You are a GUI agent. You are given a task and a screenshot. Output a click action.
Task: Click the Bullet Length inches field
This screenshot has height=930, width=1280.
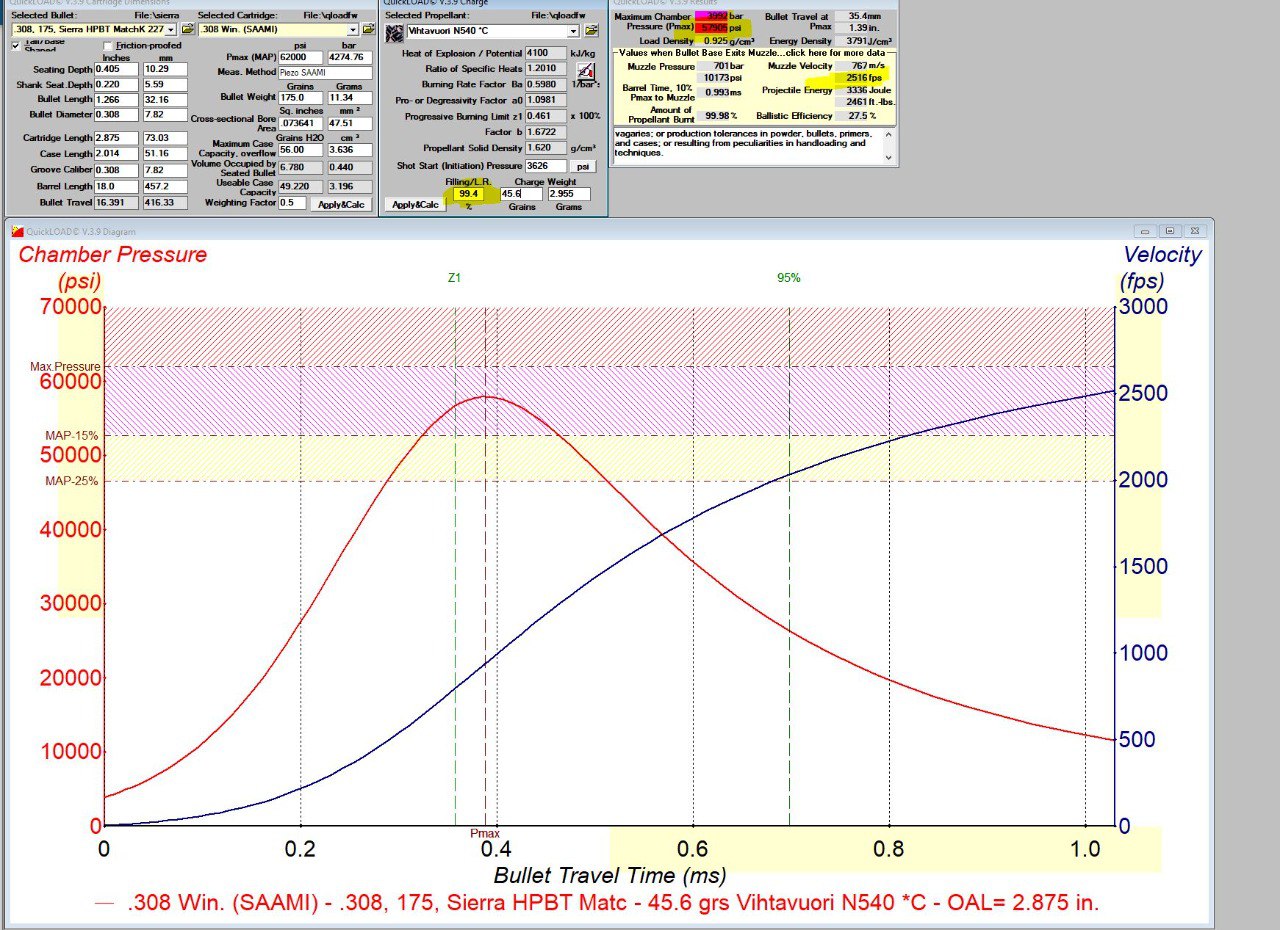116,100
